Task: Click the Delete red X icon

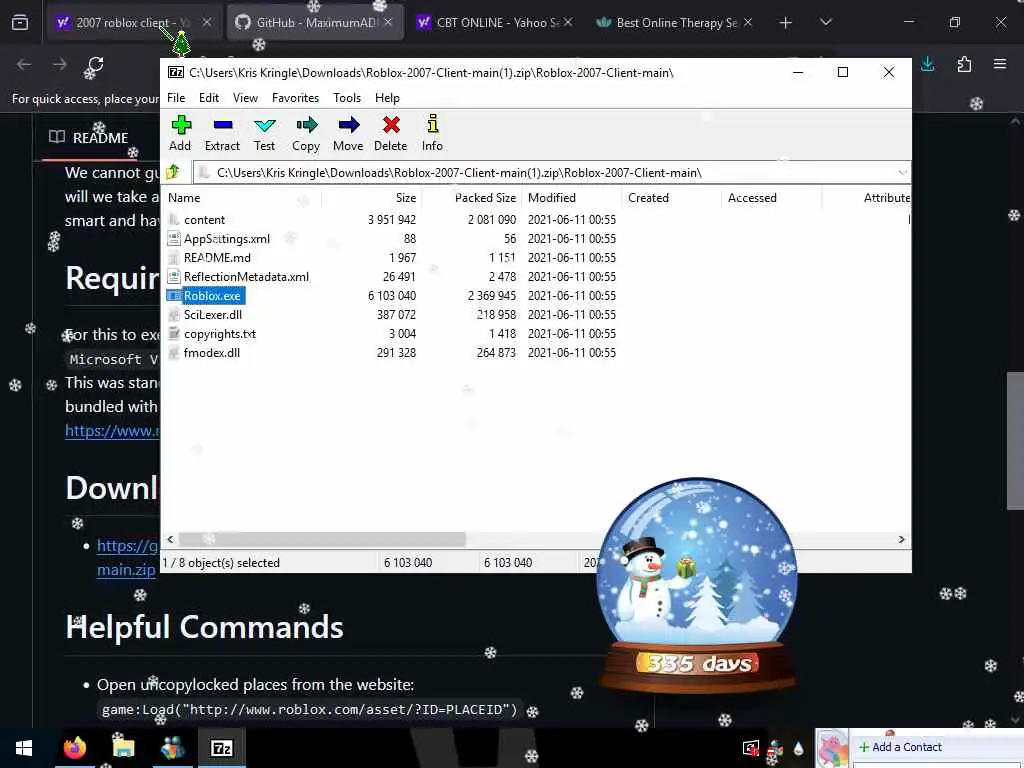Action: tap(391, 125)
